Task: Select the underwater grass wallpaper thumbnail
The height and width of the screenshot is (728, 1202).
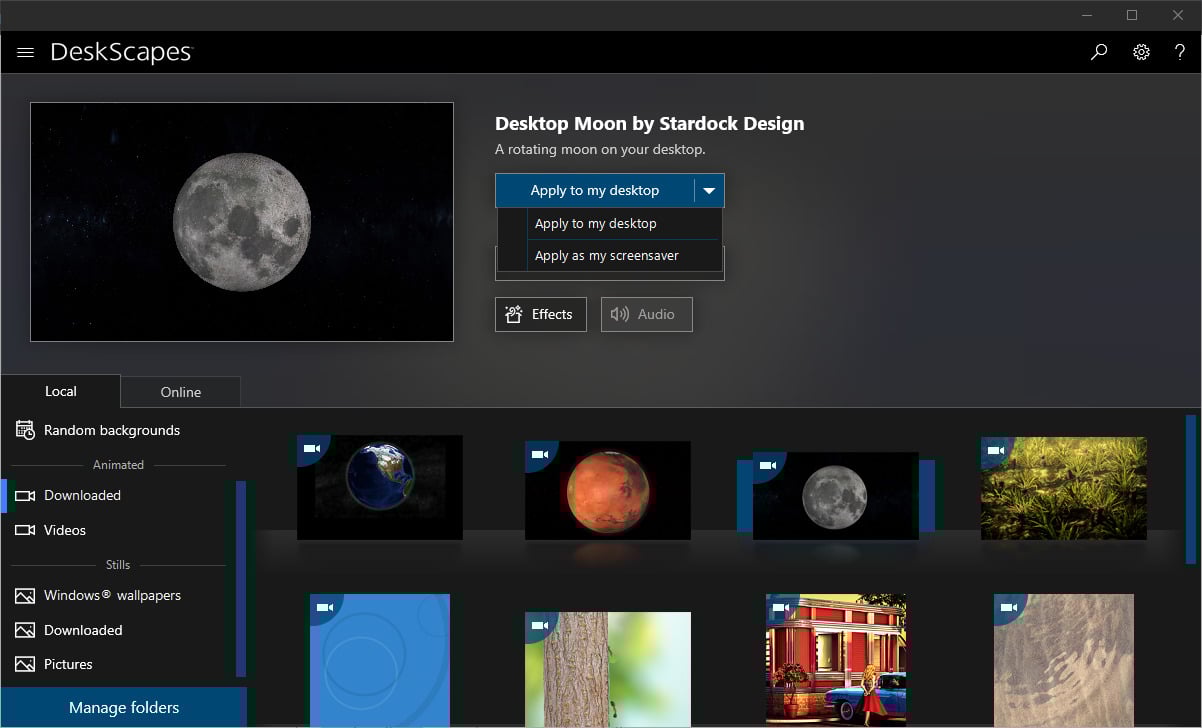Action: click(1064, 488)
